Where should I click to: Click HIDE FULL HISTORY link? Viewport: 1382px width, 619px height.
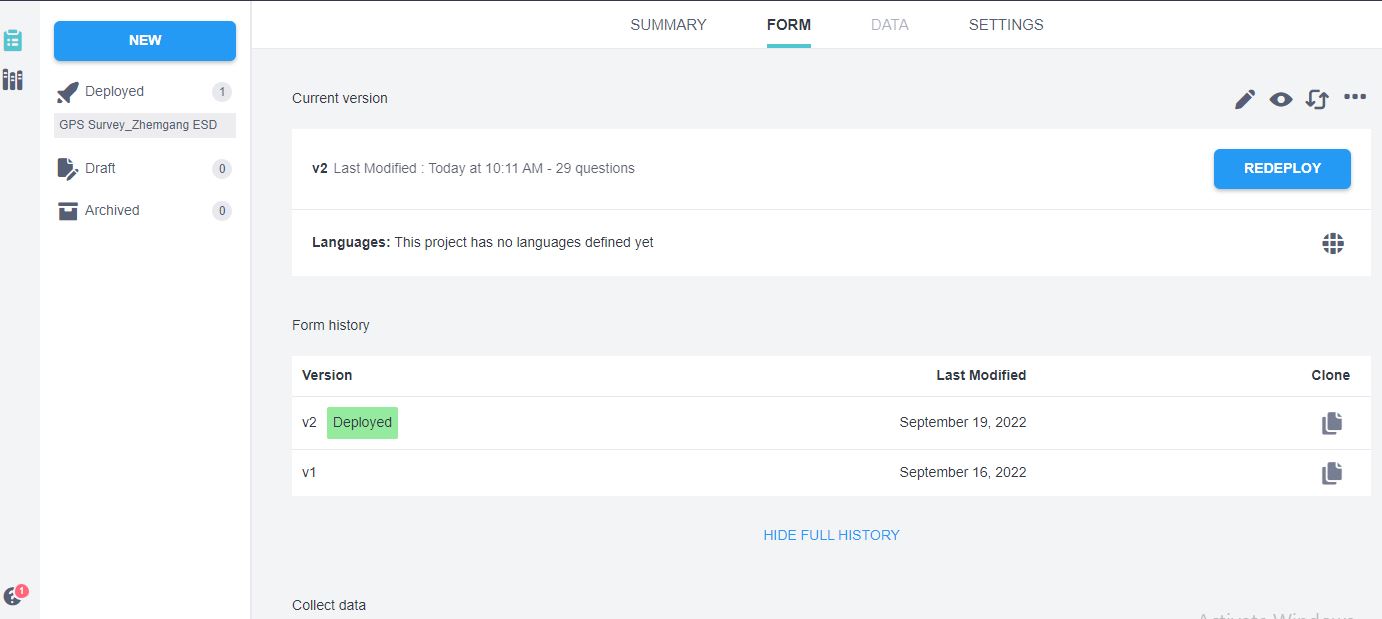click(x=831, y=535)
